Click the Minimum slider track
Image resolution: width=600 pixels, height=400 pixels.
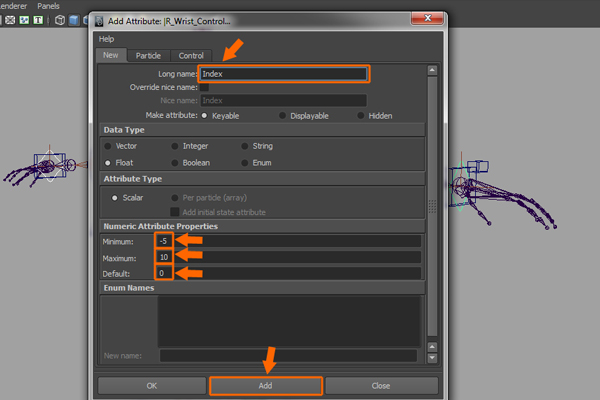pyautogui.click(x=297, y=241)
